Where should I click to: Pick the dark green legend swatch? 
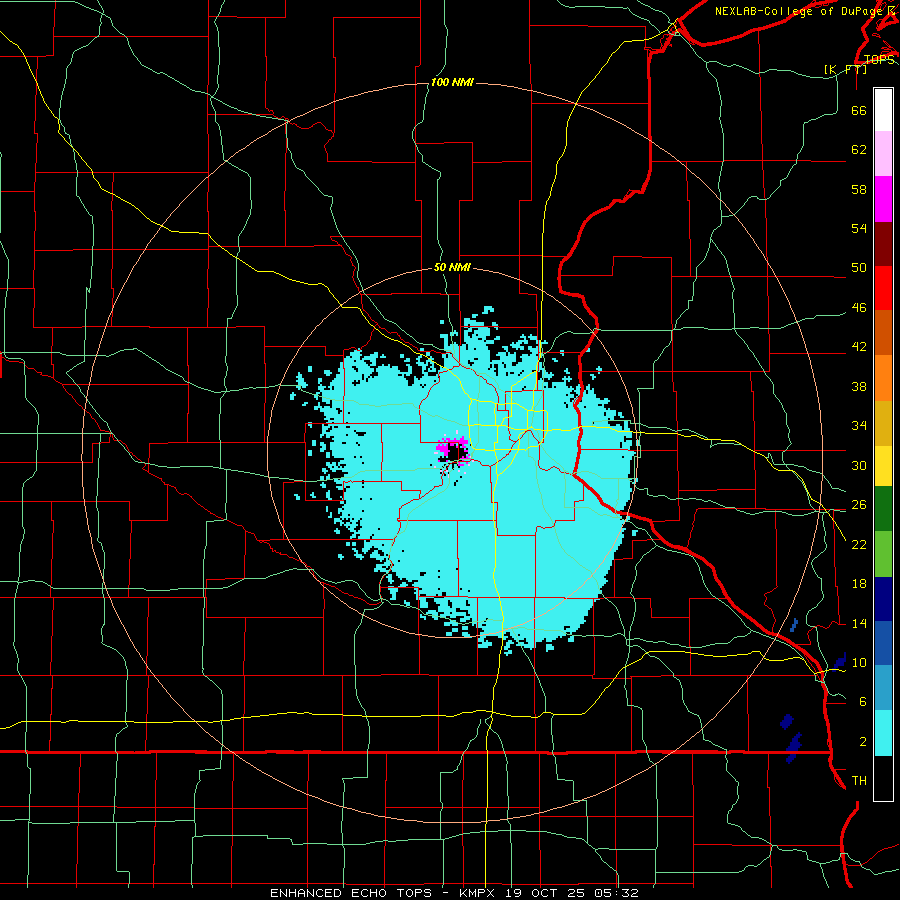pyautogui.click(x=883, y=509)
